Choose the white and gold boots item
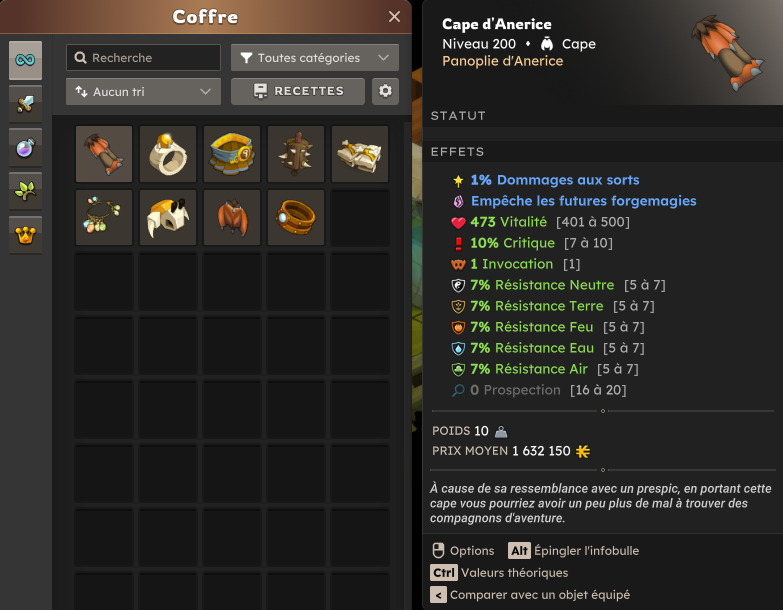This screenshot has height=610, width=783. click(360, 154)
